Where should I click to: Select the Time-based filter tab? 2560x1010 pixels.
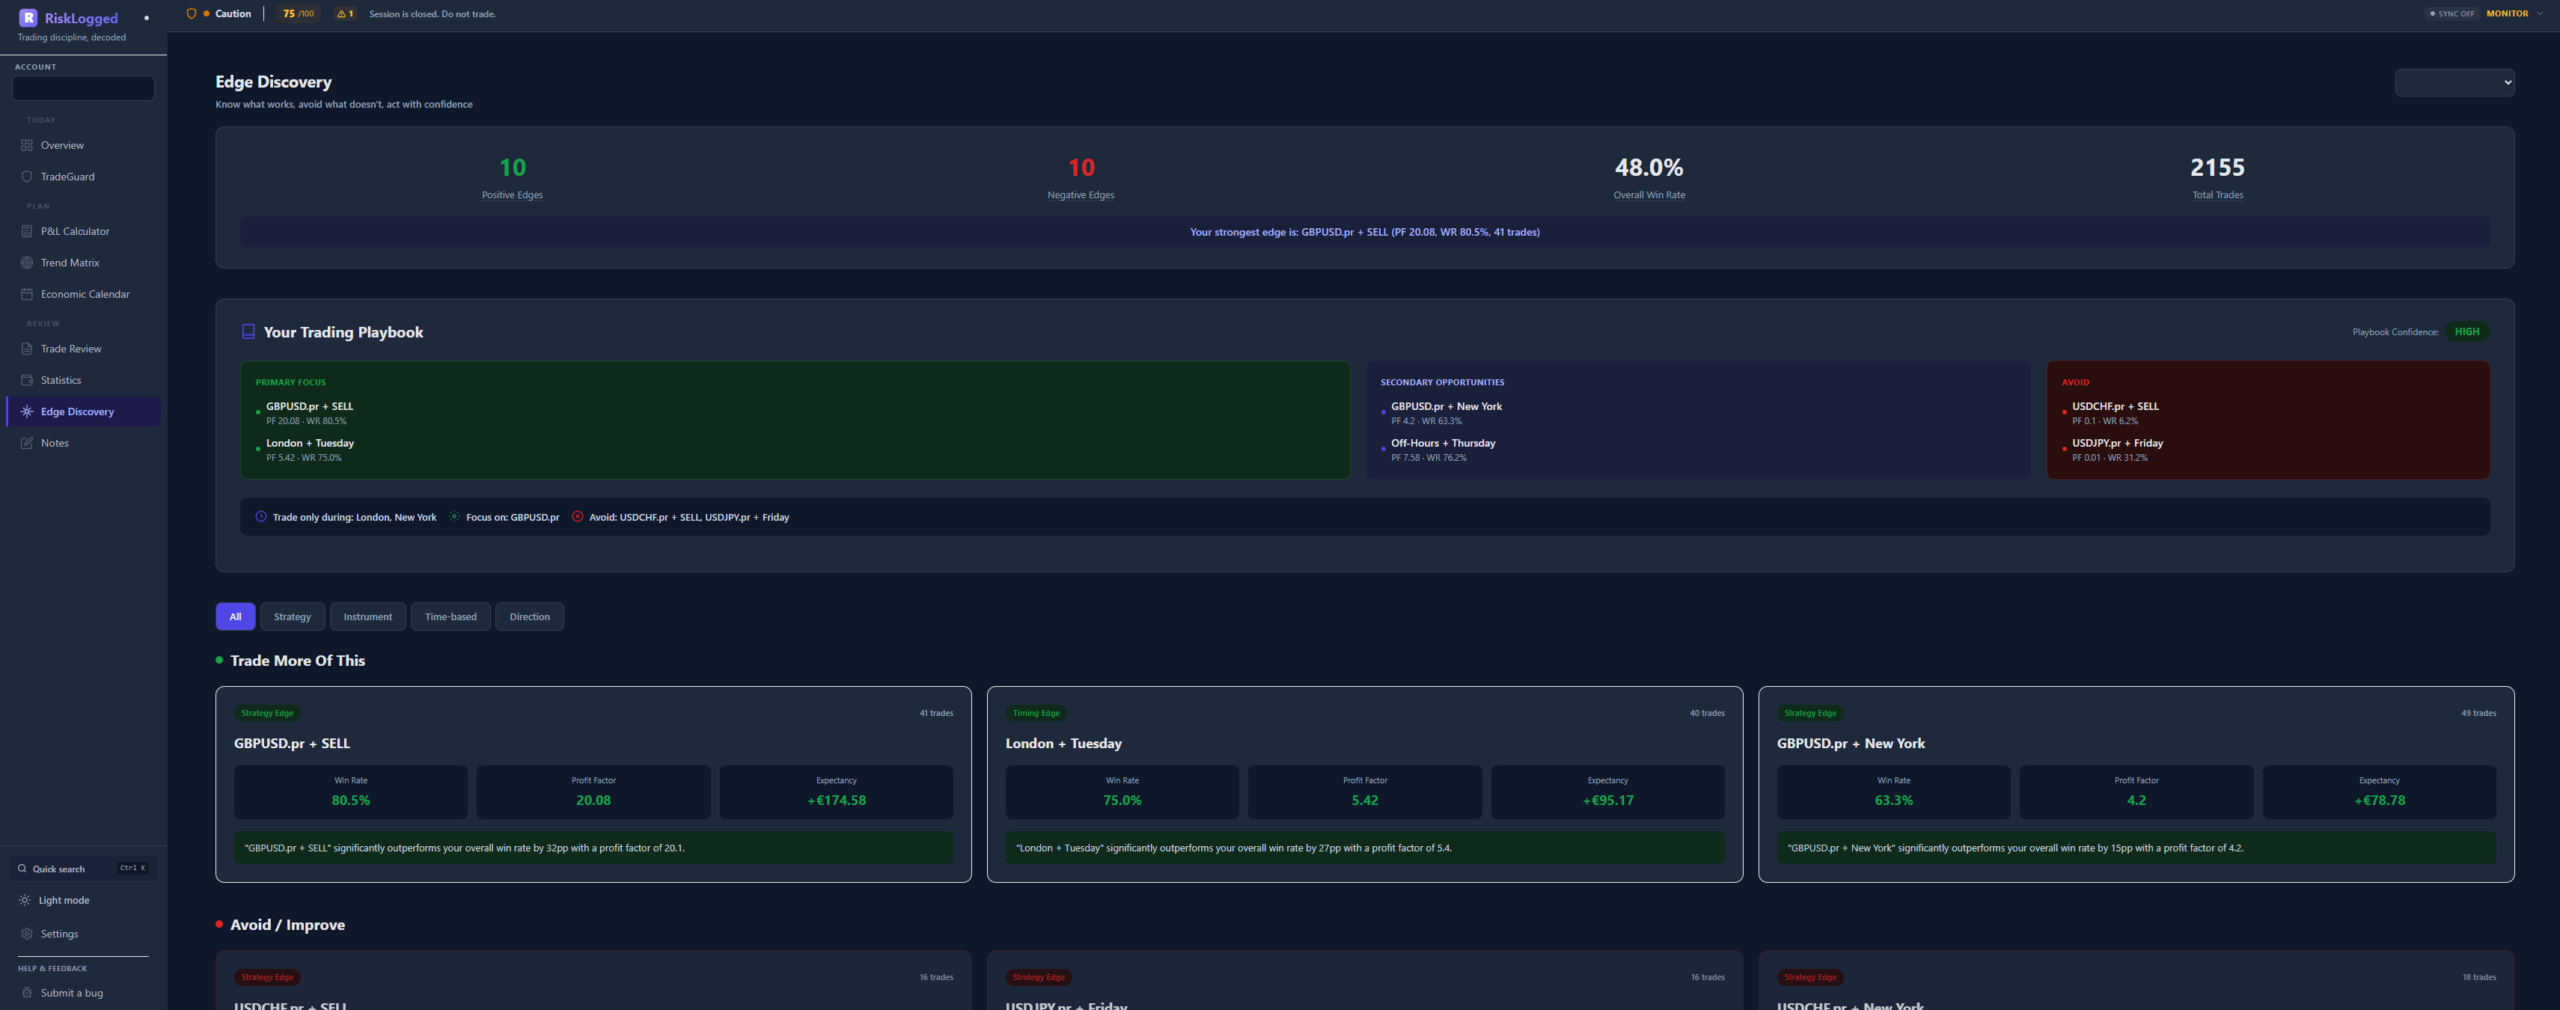451,617
